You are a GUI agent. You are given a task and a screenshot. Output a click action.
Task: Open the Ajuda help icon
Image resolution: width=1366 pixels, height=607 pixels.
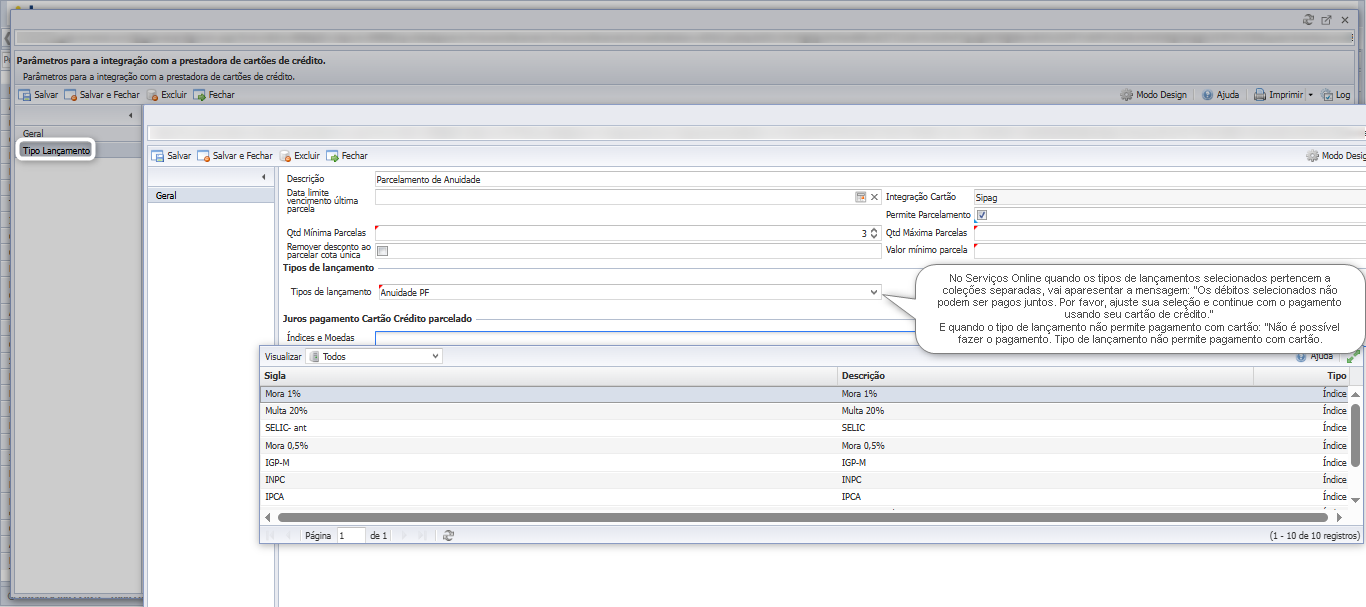tap(1207, 95)
